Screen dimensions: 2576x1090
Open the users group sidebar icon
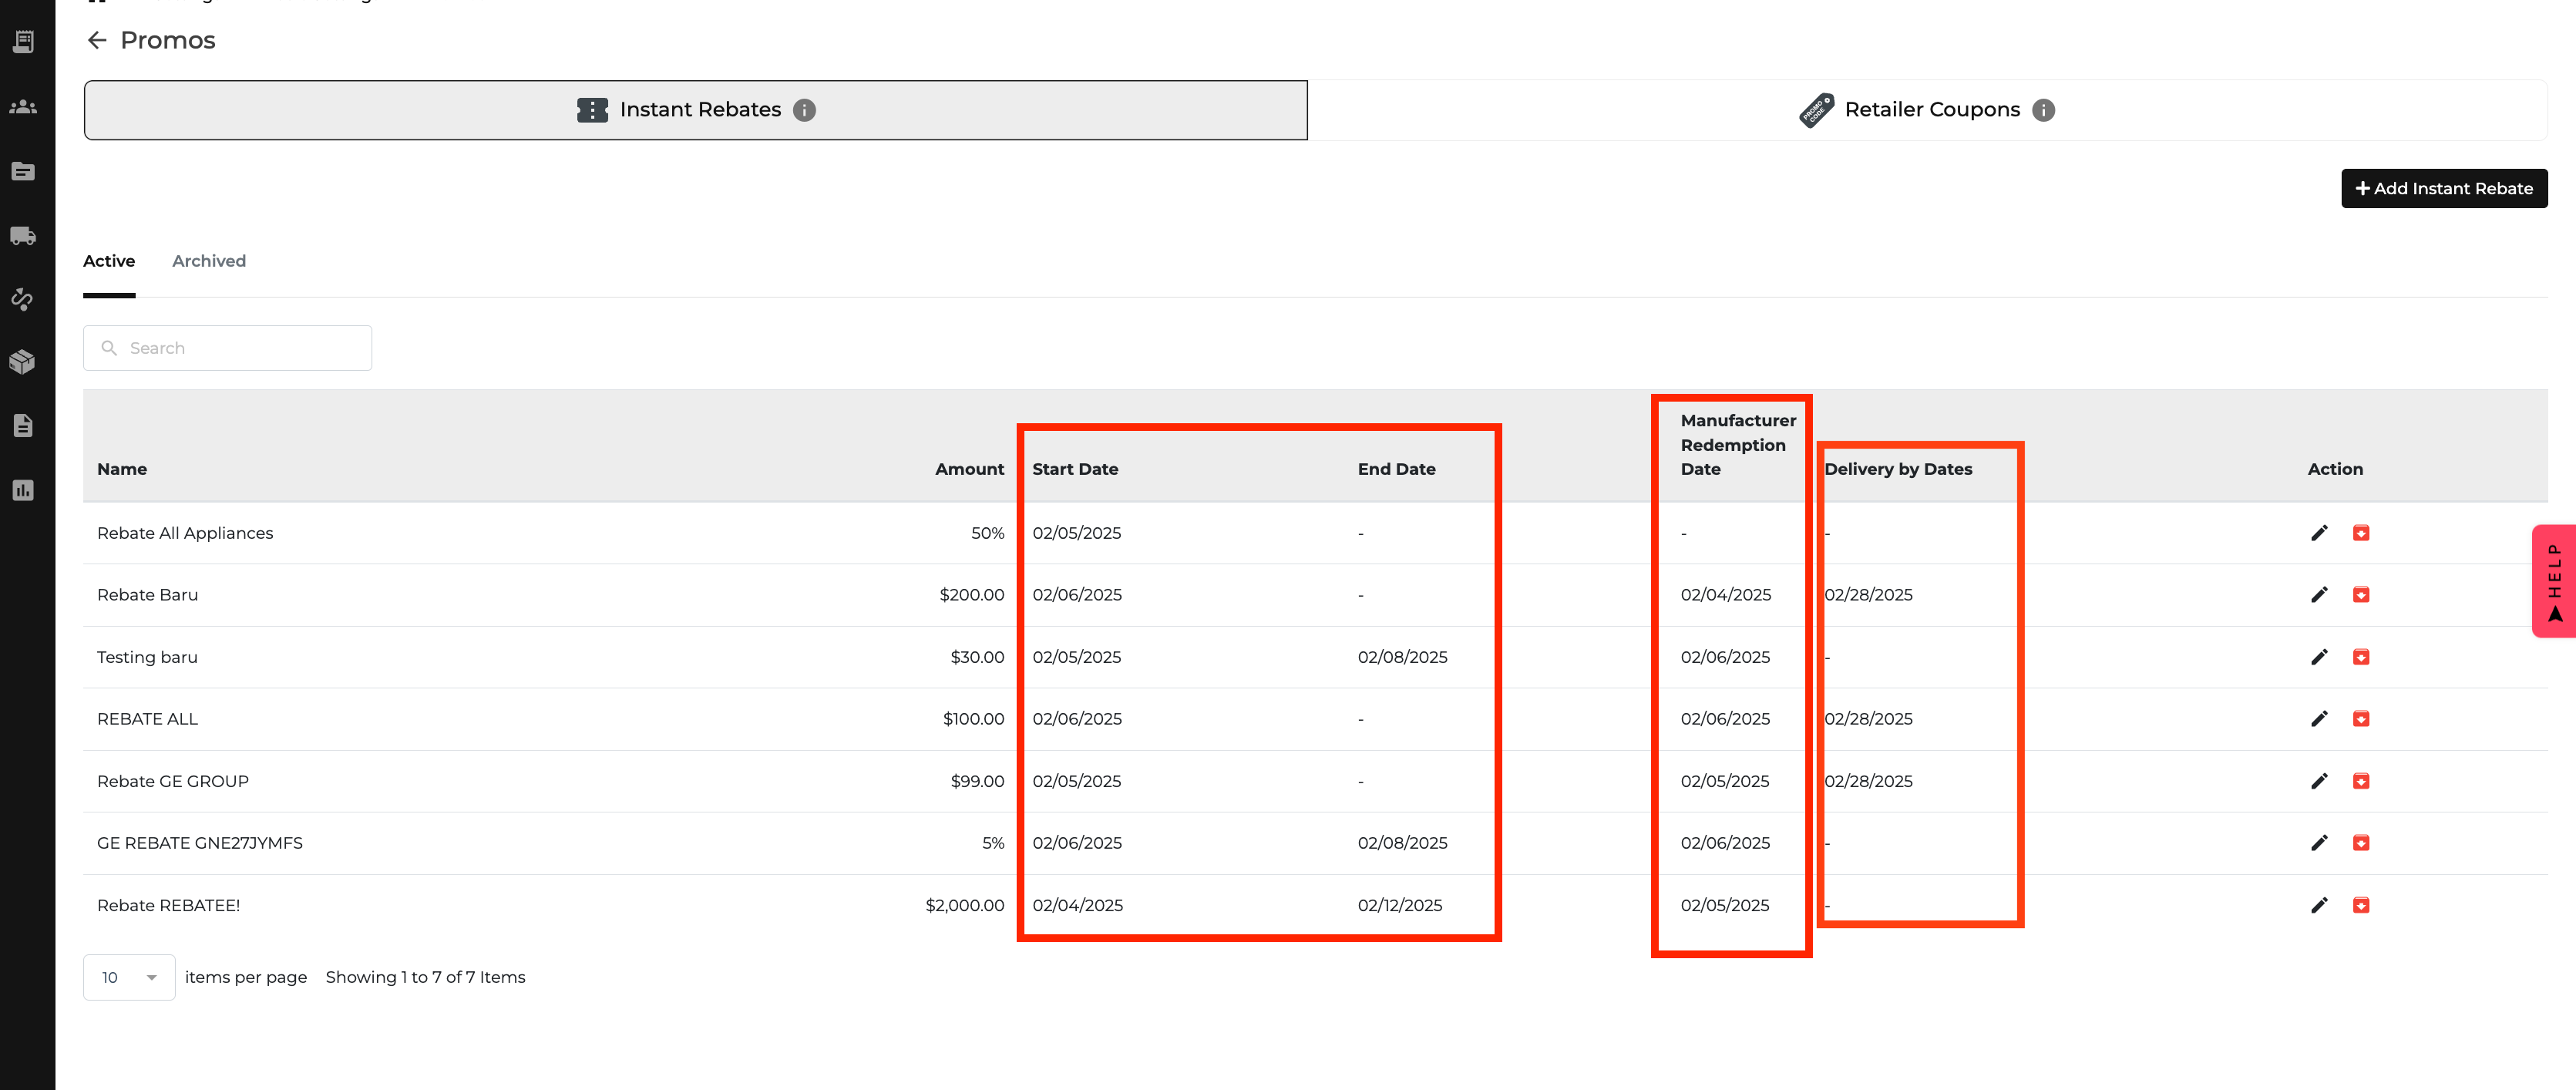(23, 107)
